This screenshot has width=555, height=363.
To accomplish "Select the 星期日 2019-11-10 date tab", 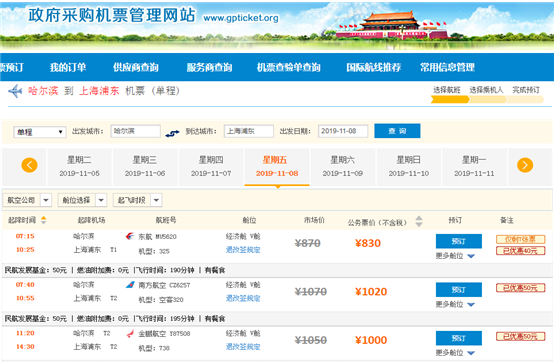I will 408,167.
